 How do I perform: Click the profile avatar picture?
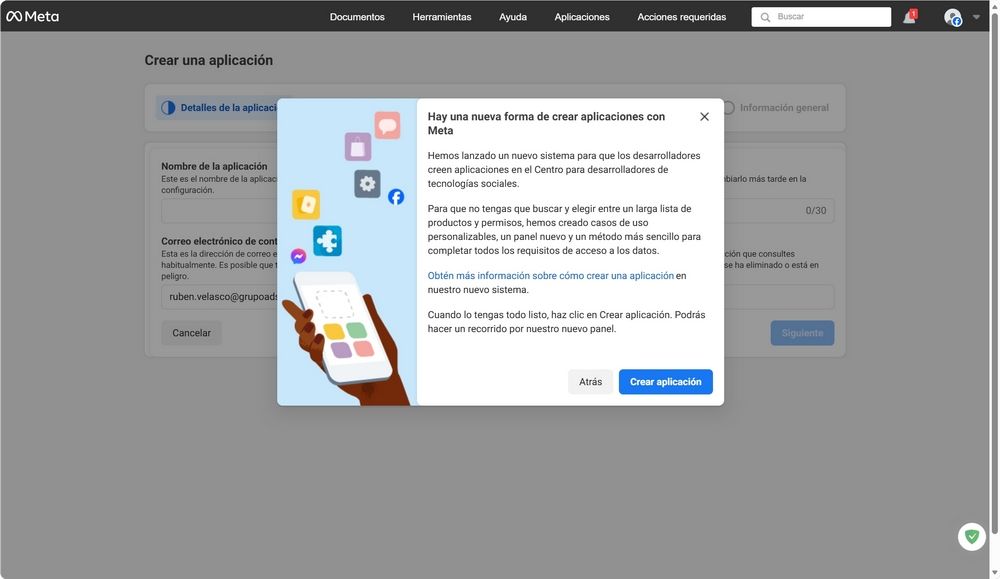(x=952, y=16)
